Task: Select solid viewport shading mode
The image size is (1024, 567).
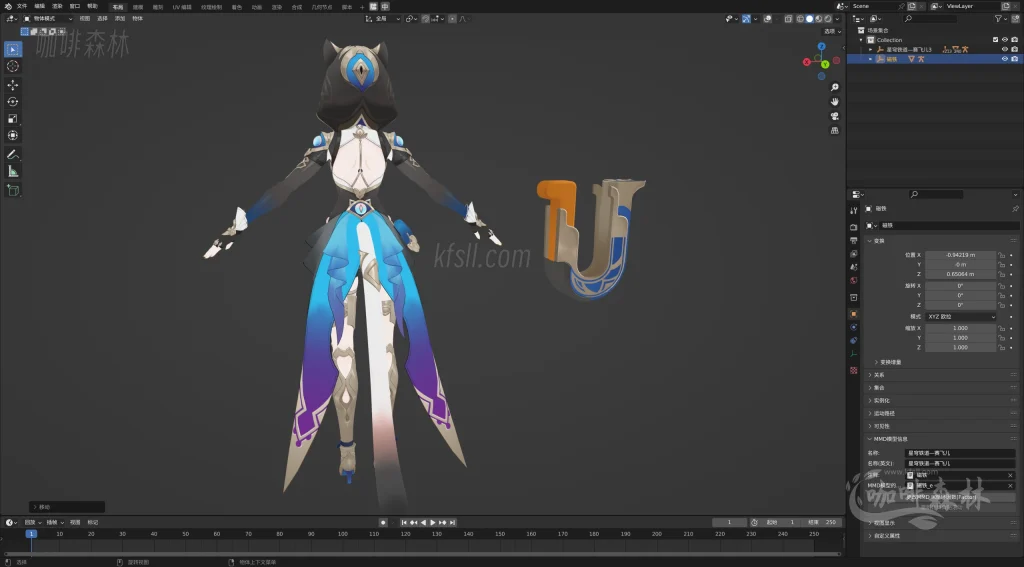Action: coord(809,19)
